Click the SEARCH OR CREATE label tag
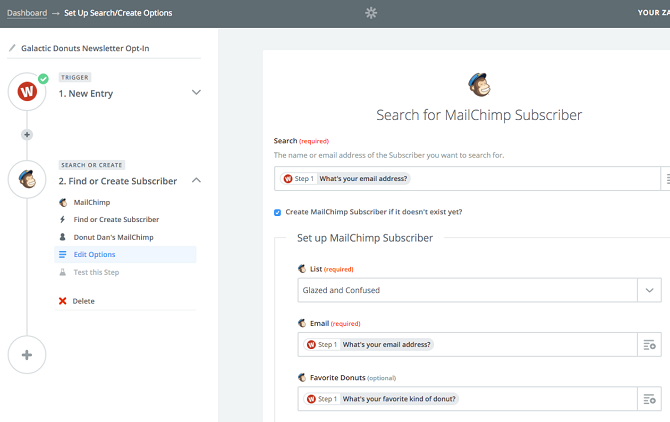The height and width of the screenshot is (422, 670). (x=91, y=165)
